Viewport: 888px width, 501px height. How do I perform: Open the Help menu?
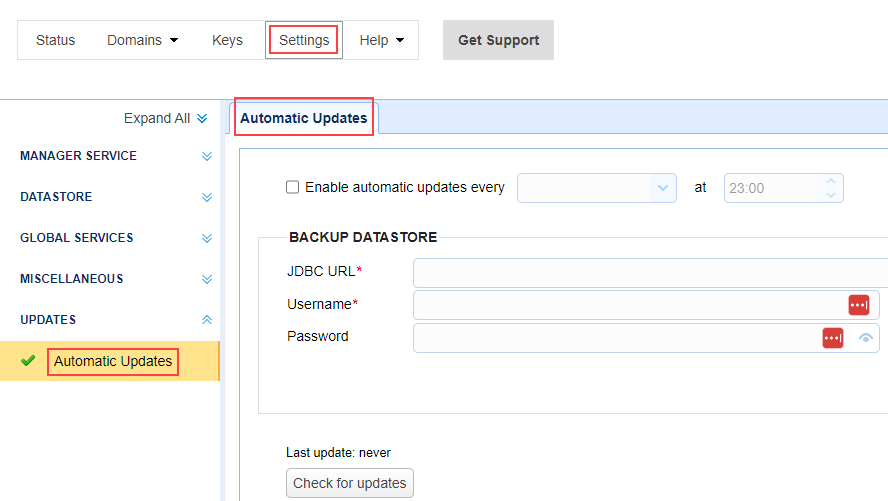[381, 40]
